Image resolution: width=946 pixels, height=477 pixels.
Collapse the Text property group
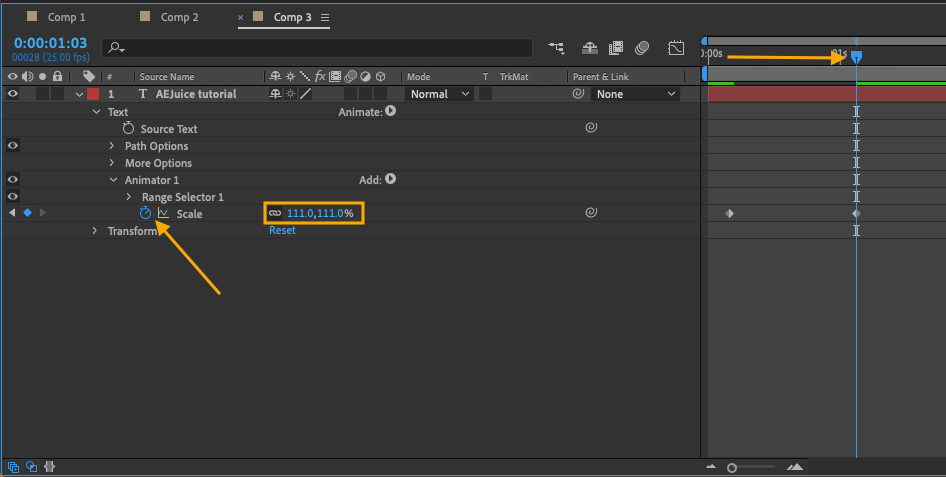click(96, 112)
